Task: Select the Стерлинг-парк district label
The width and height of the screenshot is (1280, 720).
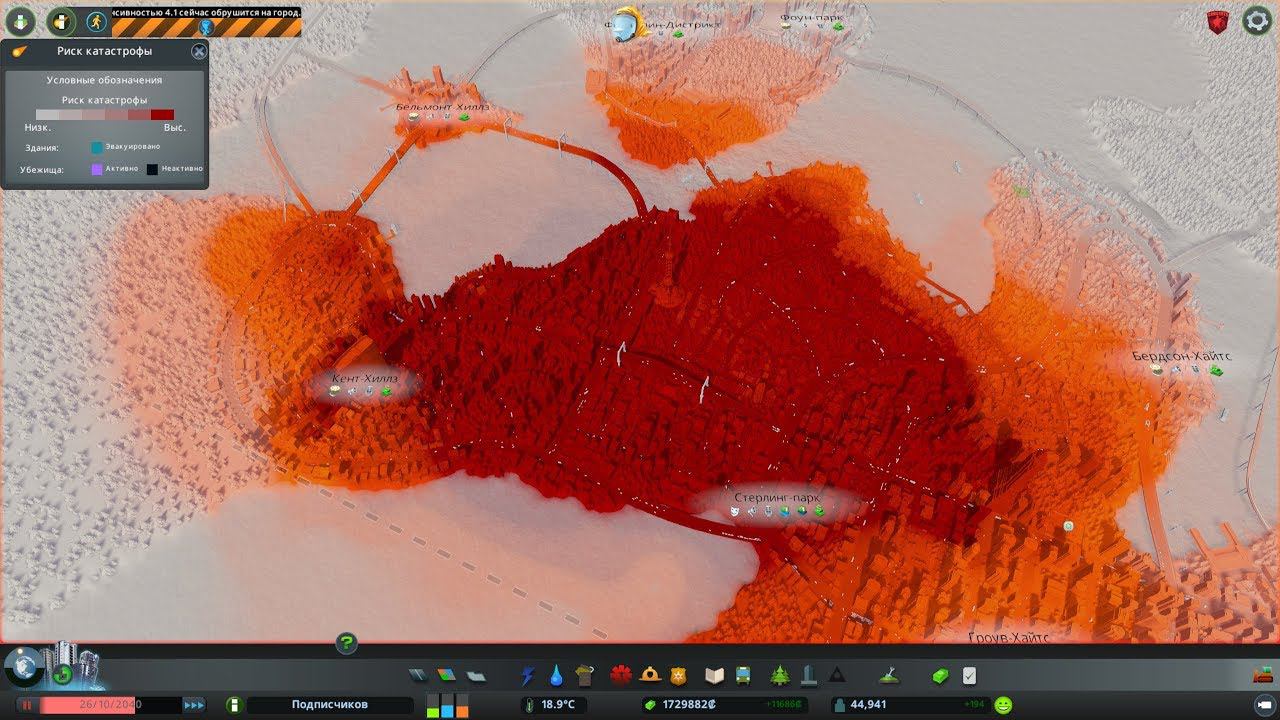Action: coord(776,497)
